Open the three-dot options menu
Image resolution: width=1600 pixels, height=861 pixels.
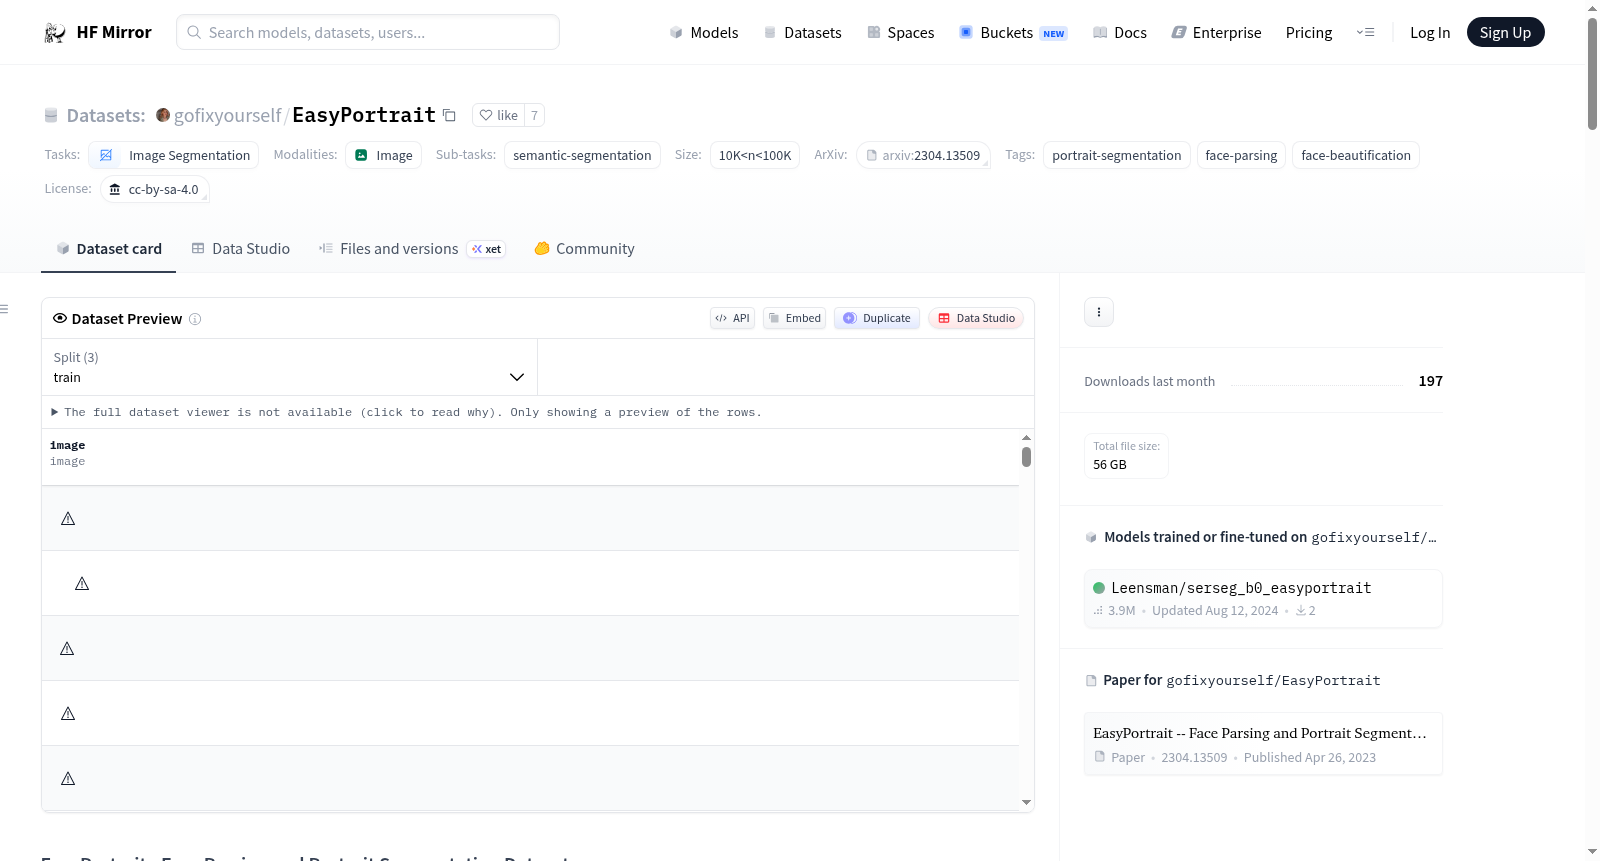(1099, 312)
